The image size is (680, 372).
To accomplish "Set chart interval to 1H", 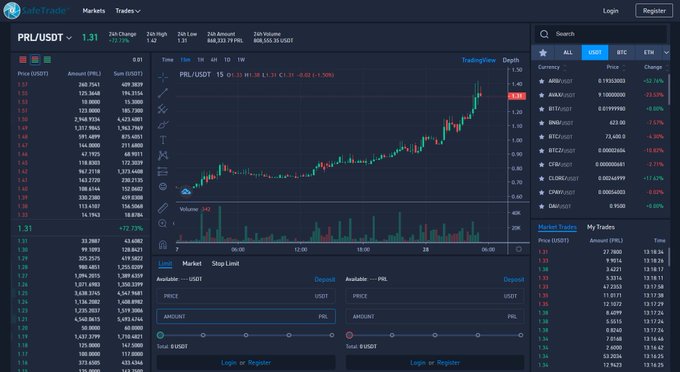I will coord(200,60).
